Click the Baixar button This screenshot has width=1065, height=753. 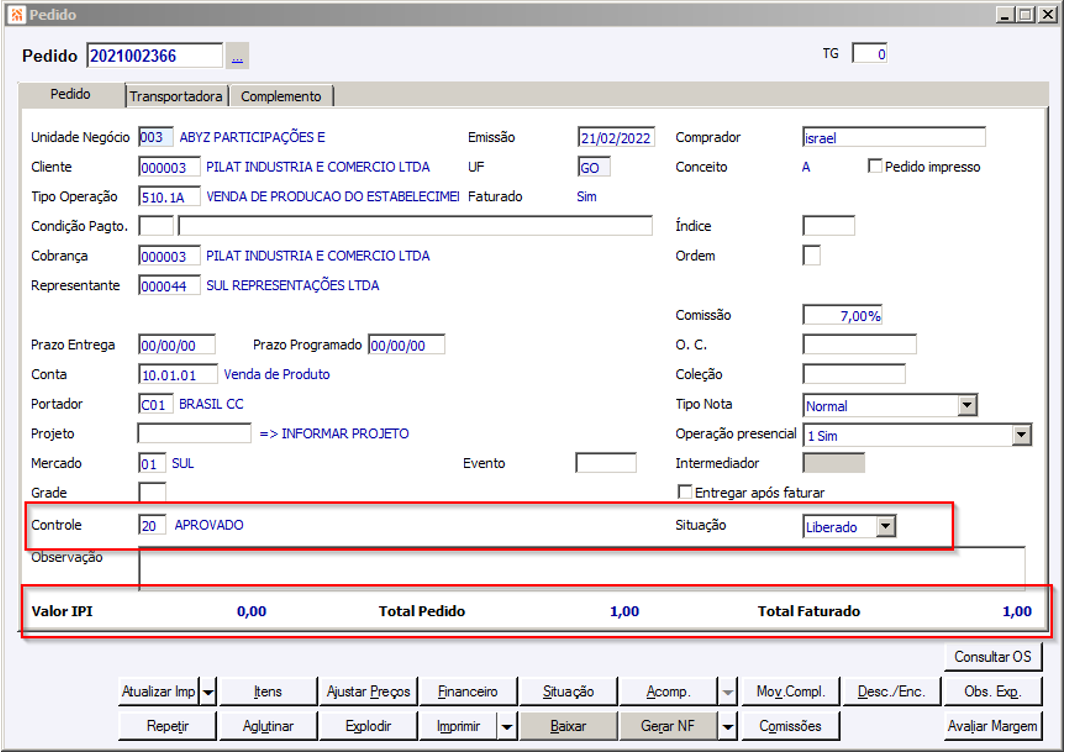point(568,727)
